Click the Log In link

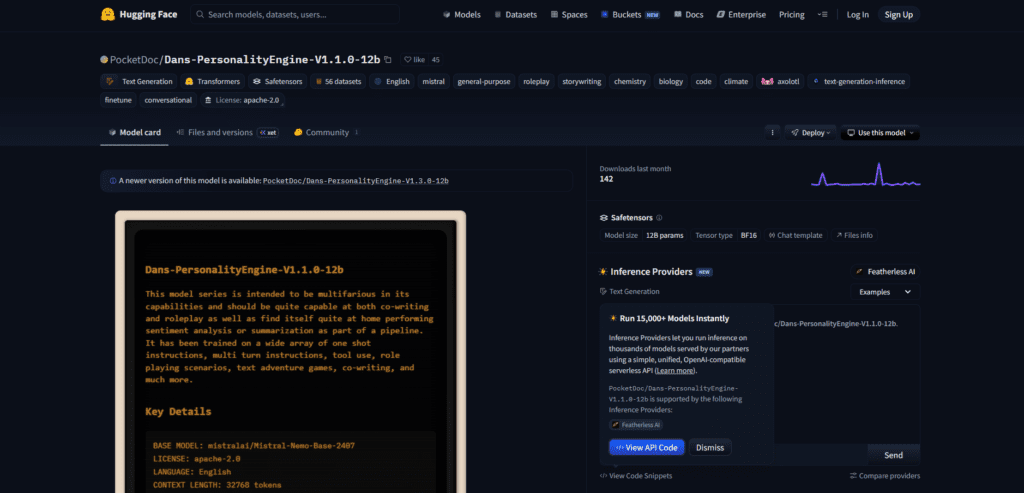pyautogui.click(x=857, y=14)
